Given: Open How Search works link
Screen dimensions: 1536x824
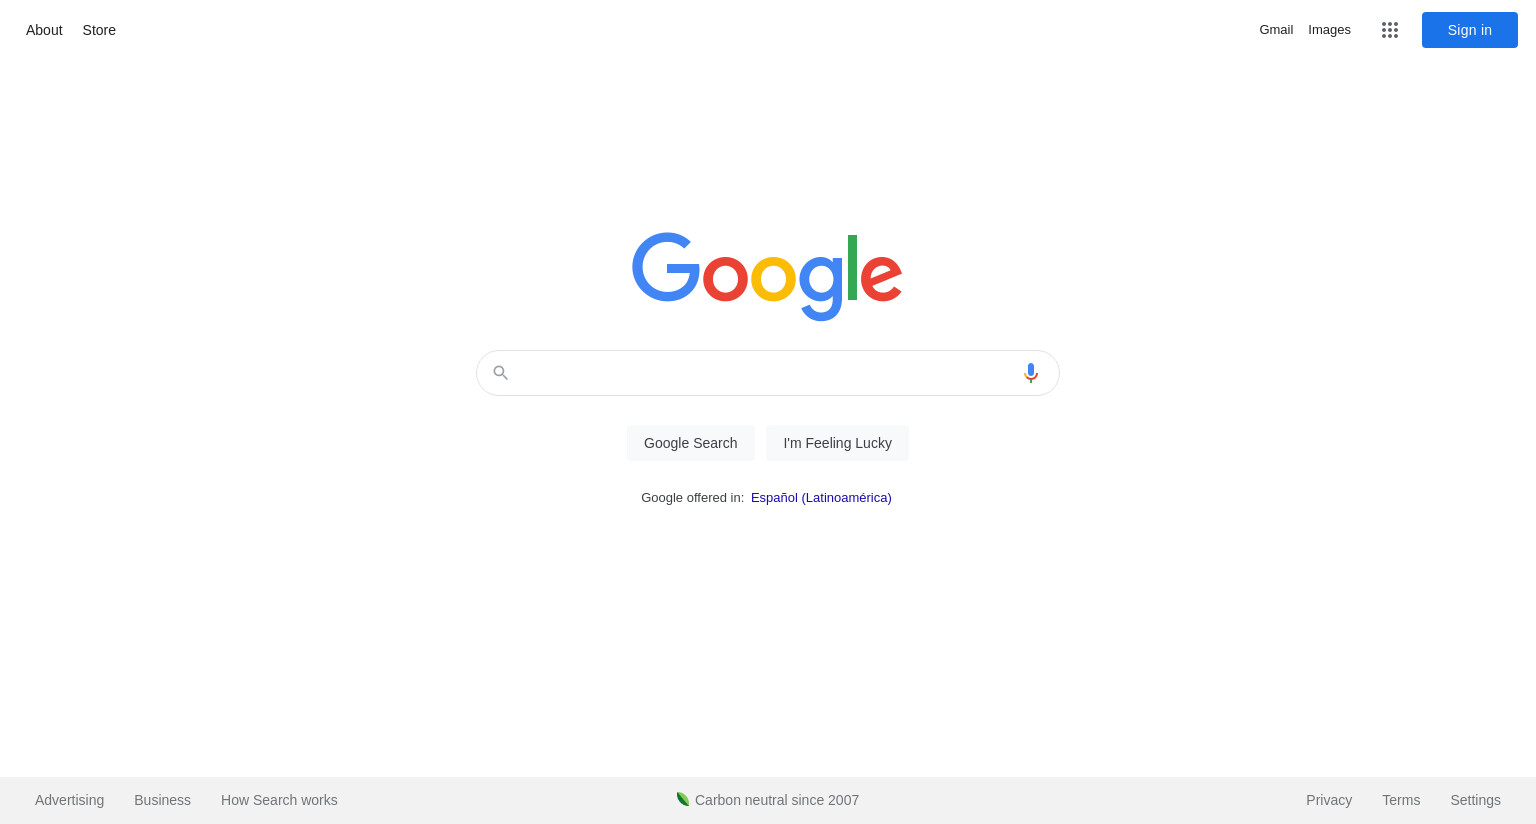Looking at the screenshot, I should pyautogui.click(x=279, y=800).
